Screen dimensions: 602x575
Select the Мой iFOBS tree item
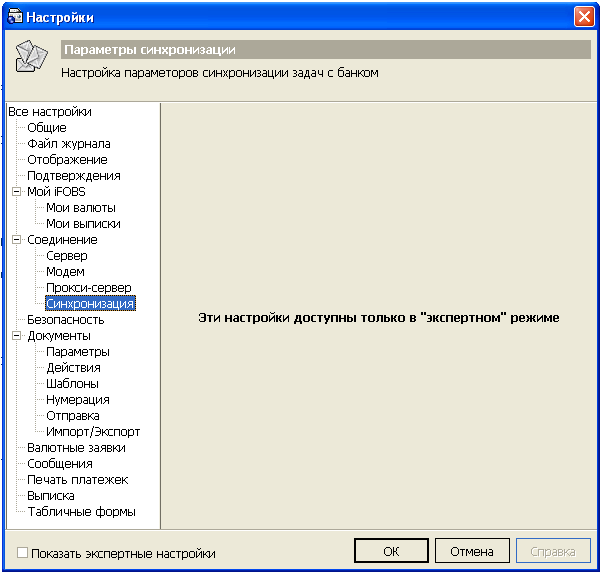pos(56,192)
